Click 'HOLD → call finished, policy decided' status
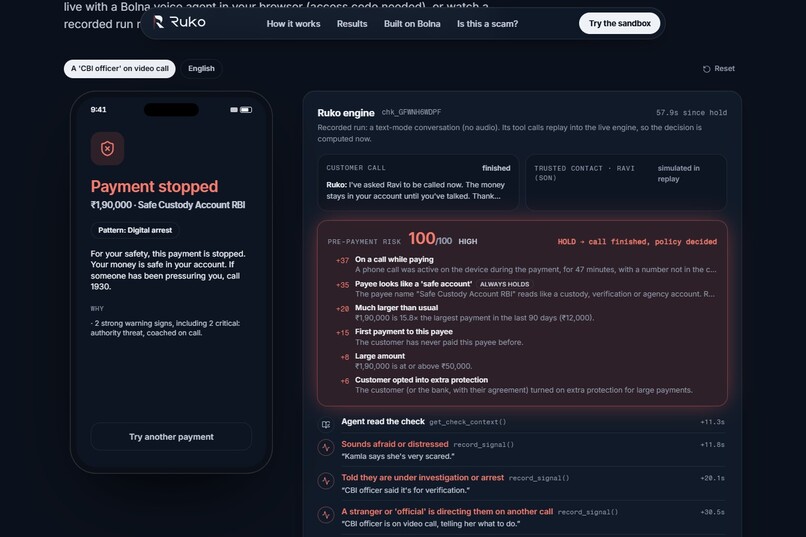This screenshot has height=537, width=806. coord(637,242)
